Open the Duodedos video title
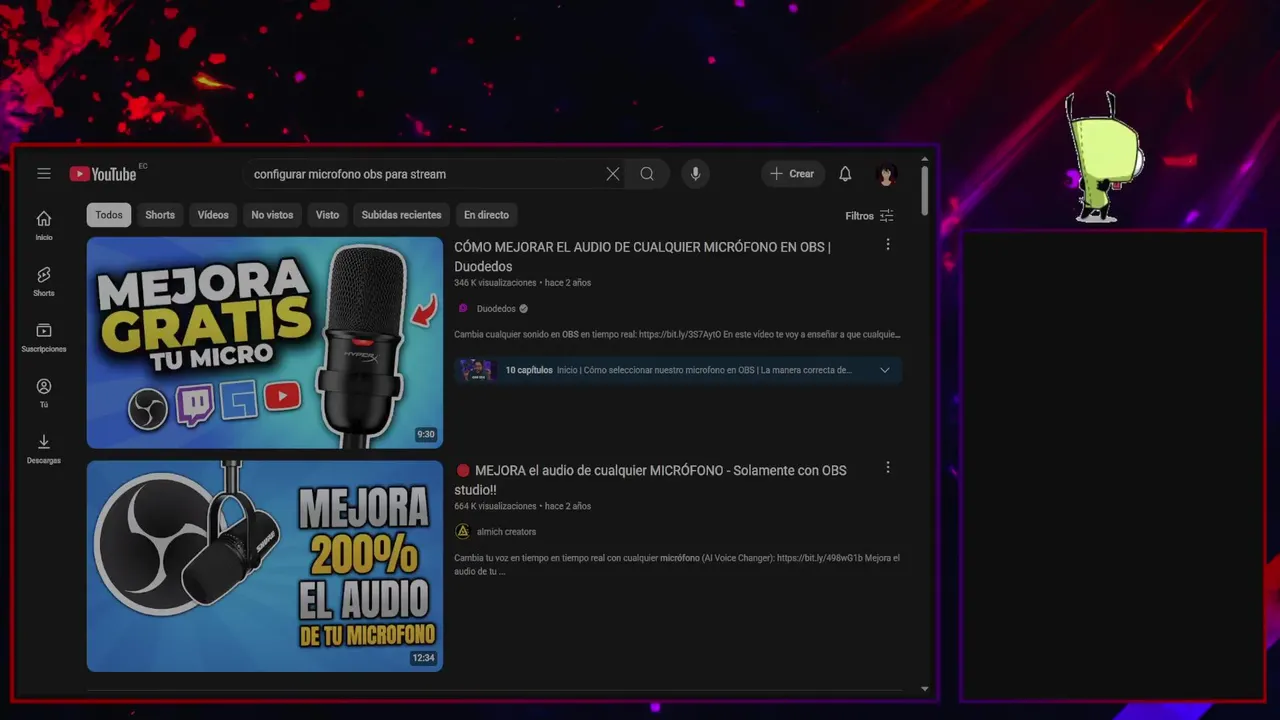Screen dimensions: 1280x720 642,257
